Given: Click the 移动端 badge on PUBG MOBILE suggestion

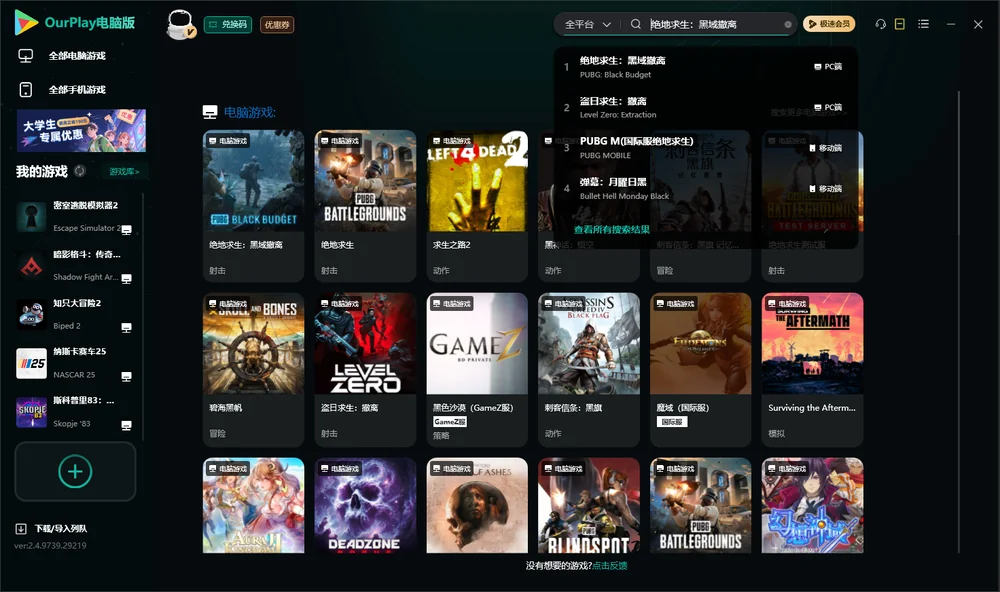Looking at the screenshot, I should point(825,148).
